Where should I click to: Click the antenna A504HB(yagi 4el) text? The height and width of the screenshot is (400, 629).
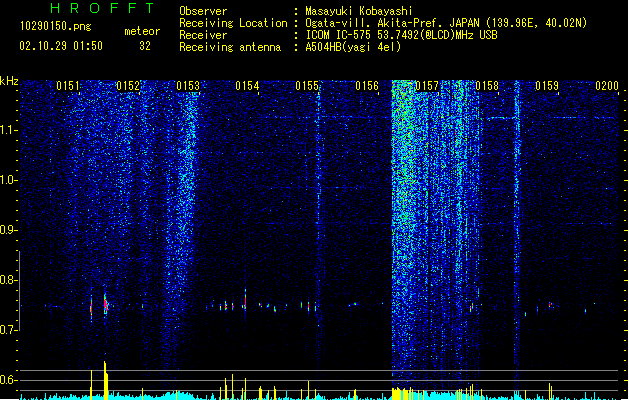(353, 47)
